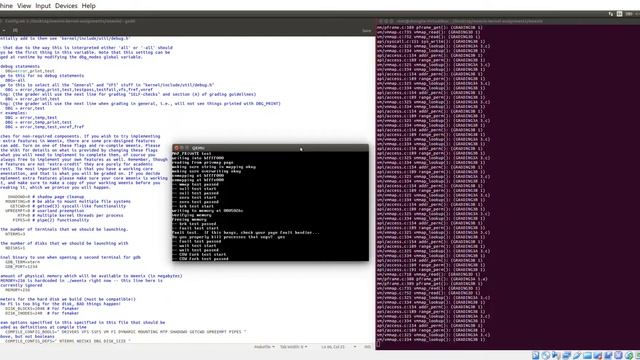The image size is (640, 360).
Task: Click the terminal prompt cursor at bottom
Action: [x=378, y=344]
